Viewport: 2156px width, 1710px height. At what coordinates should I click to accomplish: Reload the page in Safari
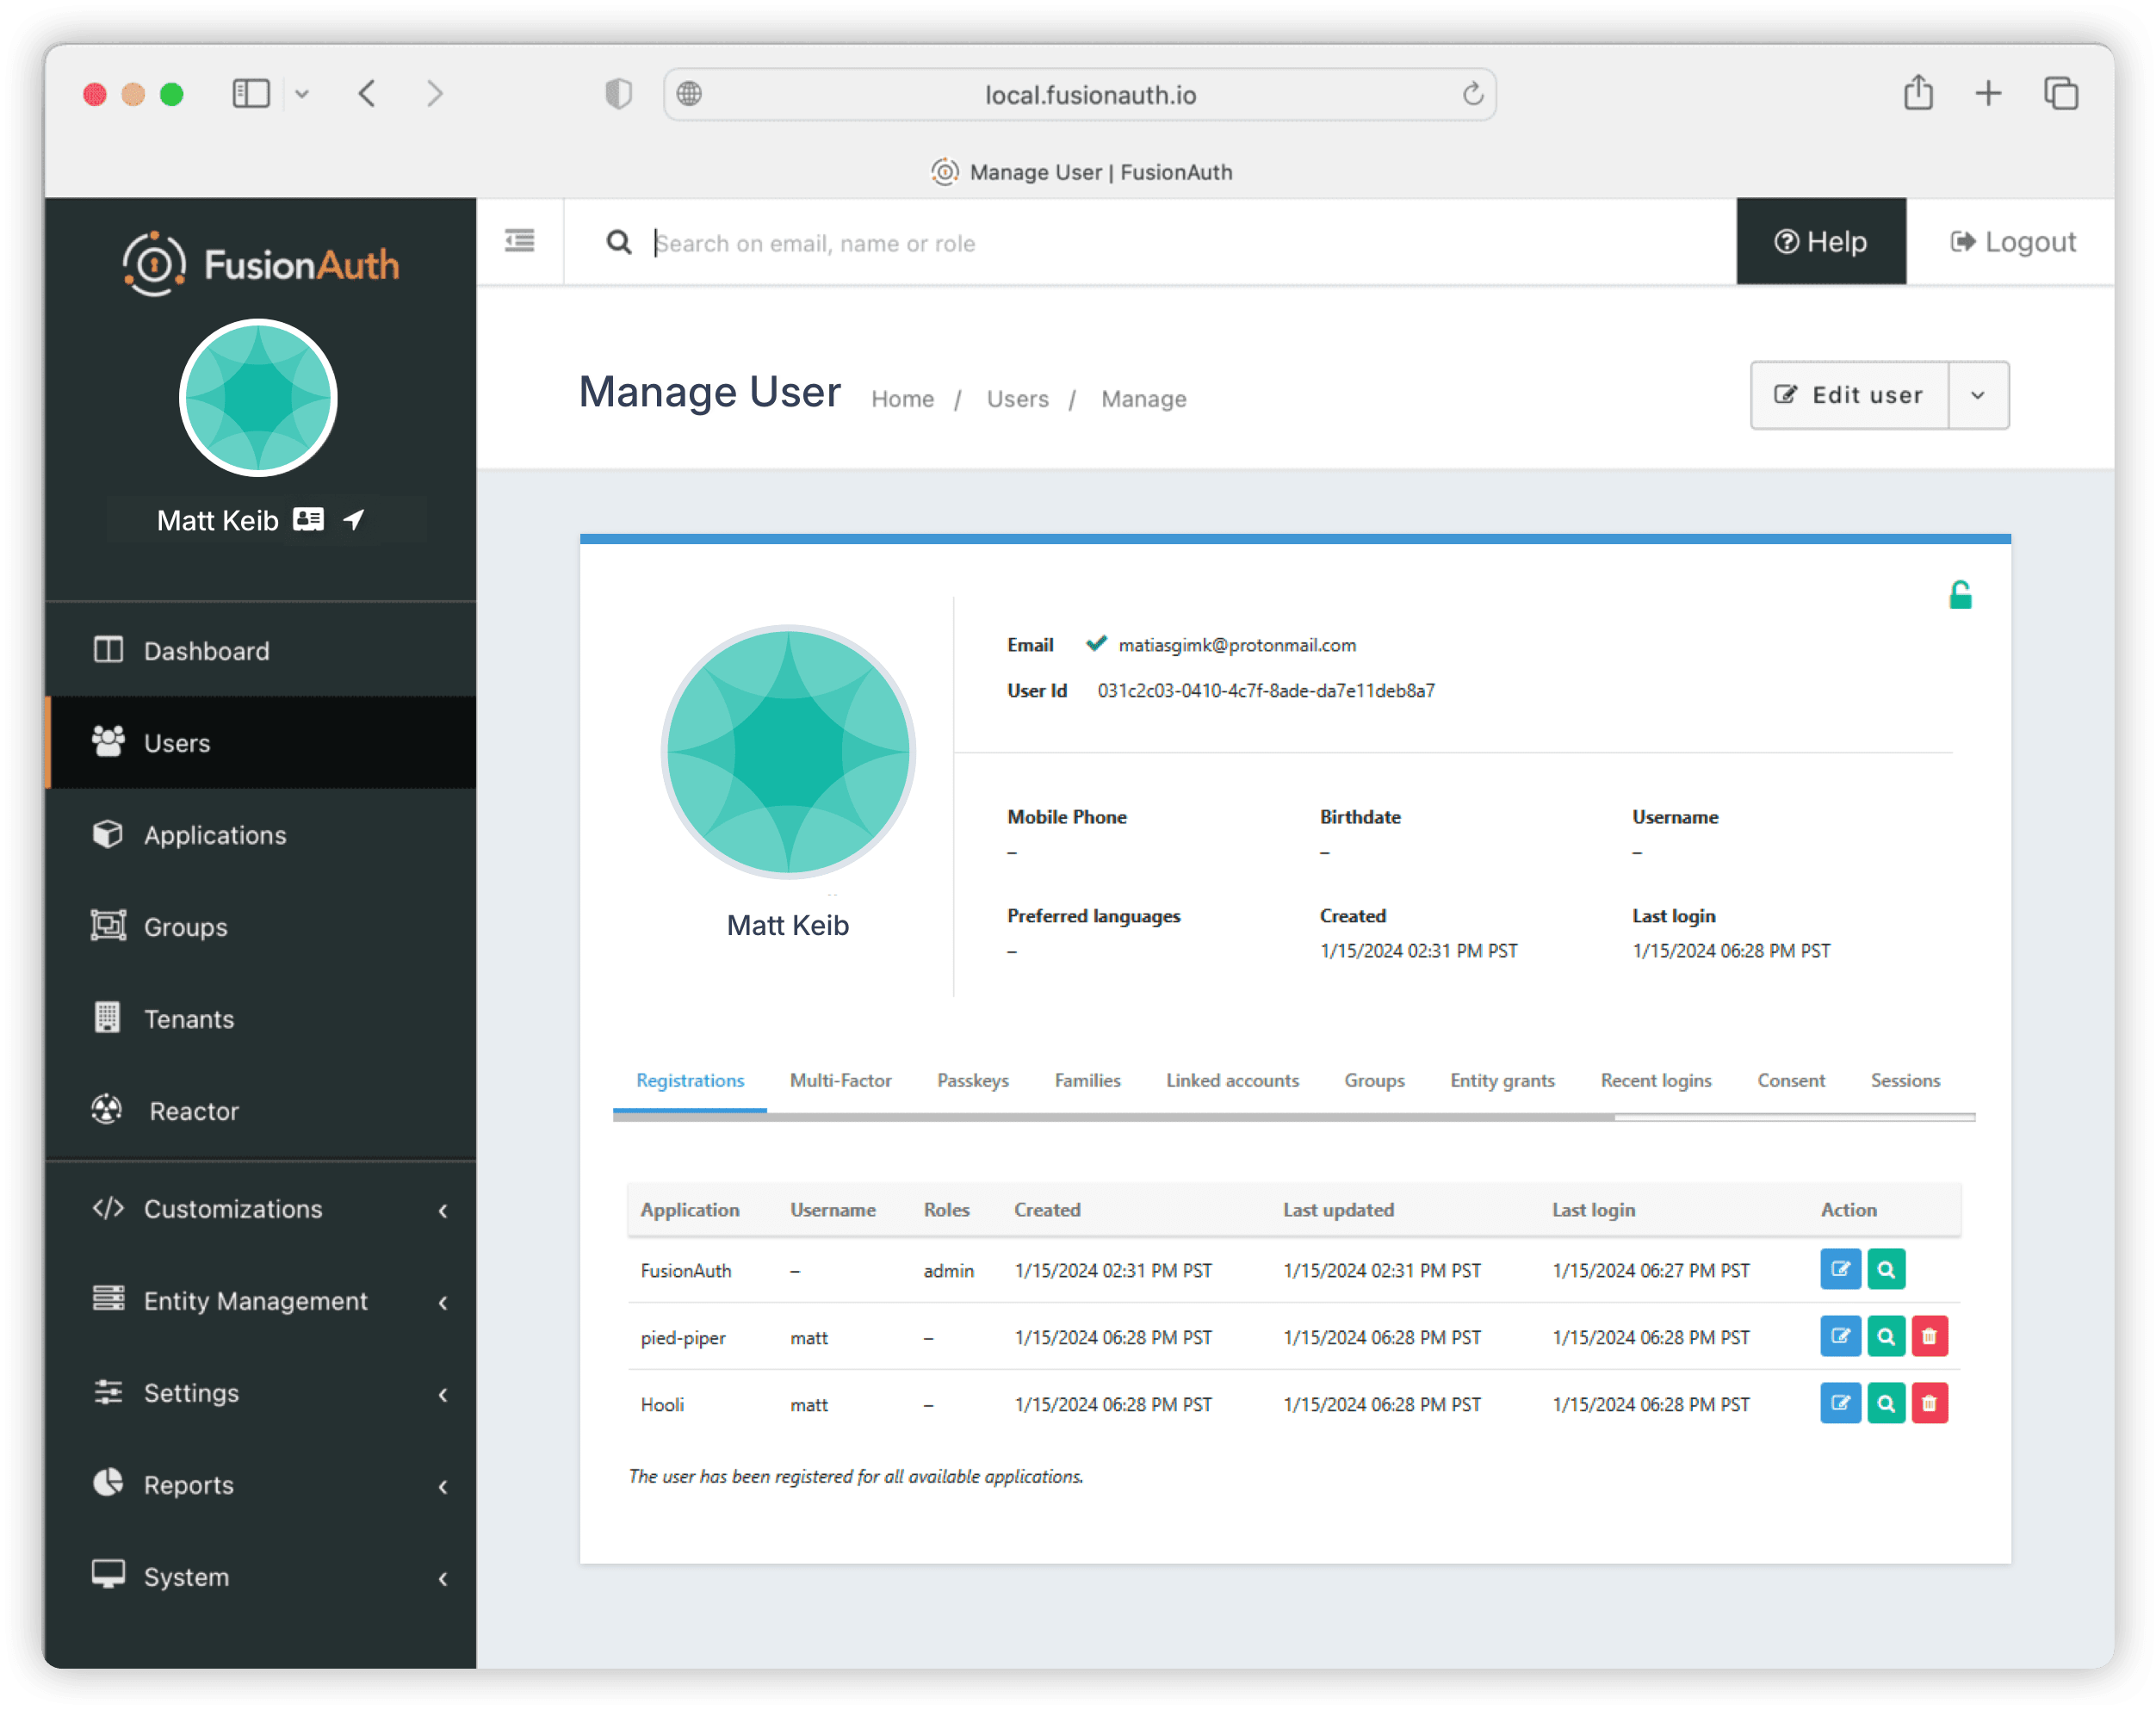[1472, 94]
